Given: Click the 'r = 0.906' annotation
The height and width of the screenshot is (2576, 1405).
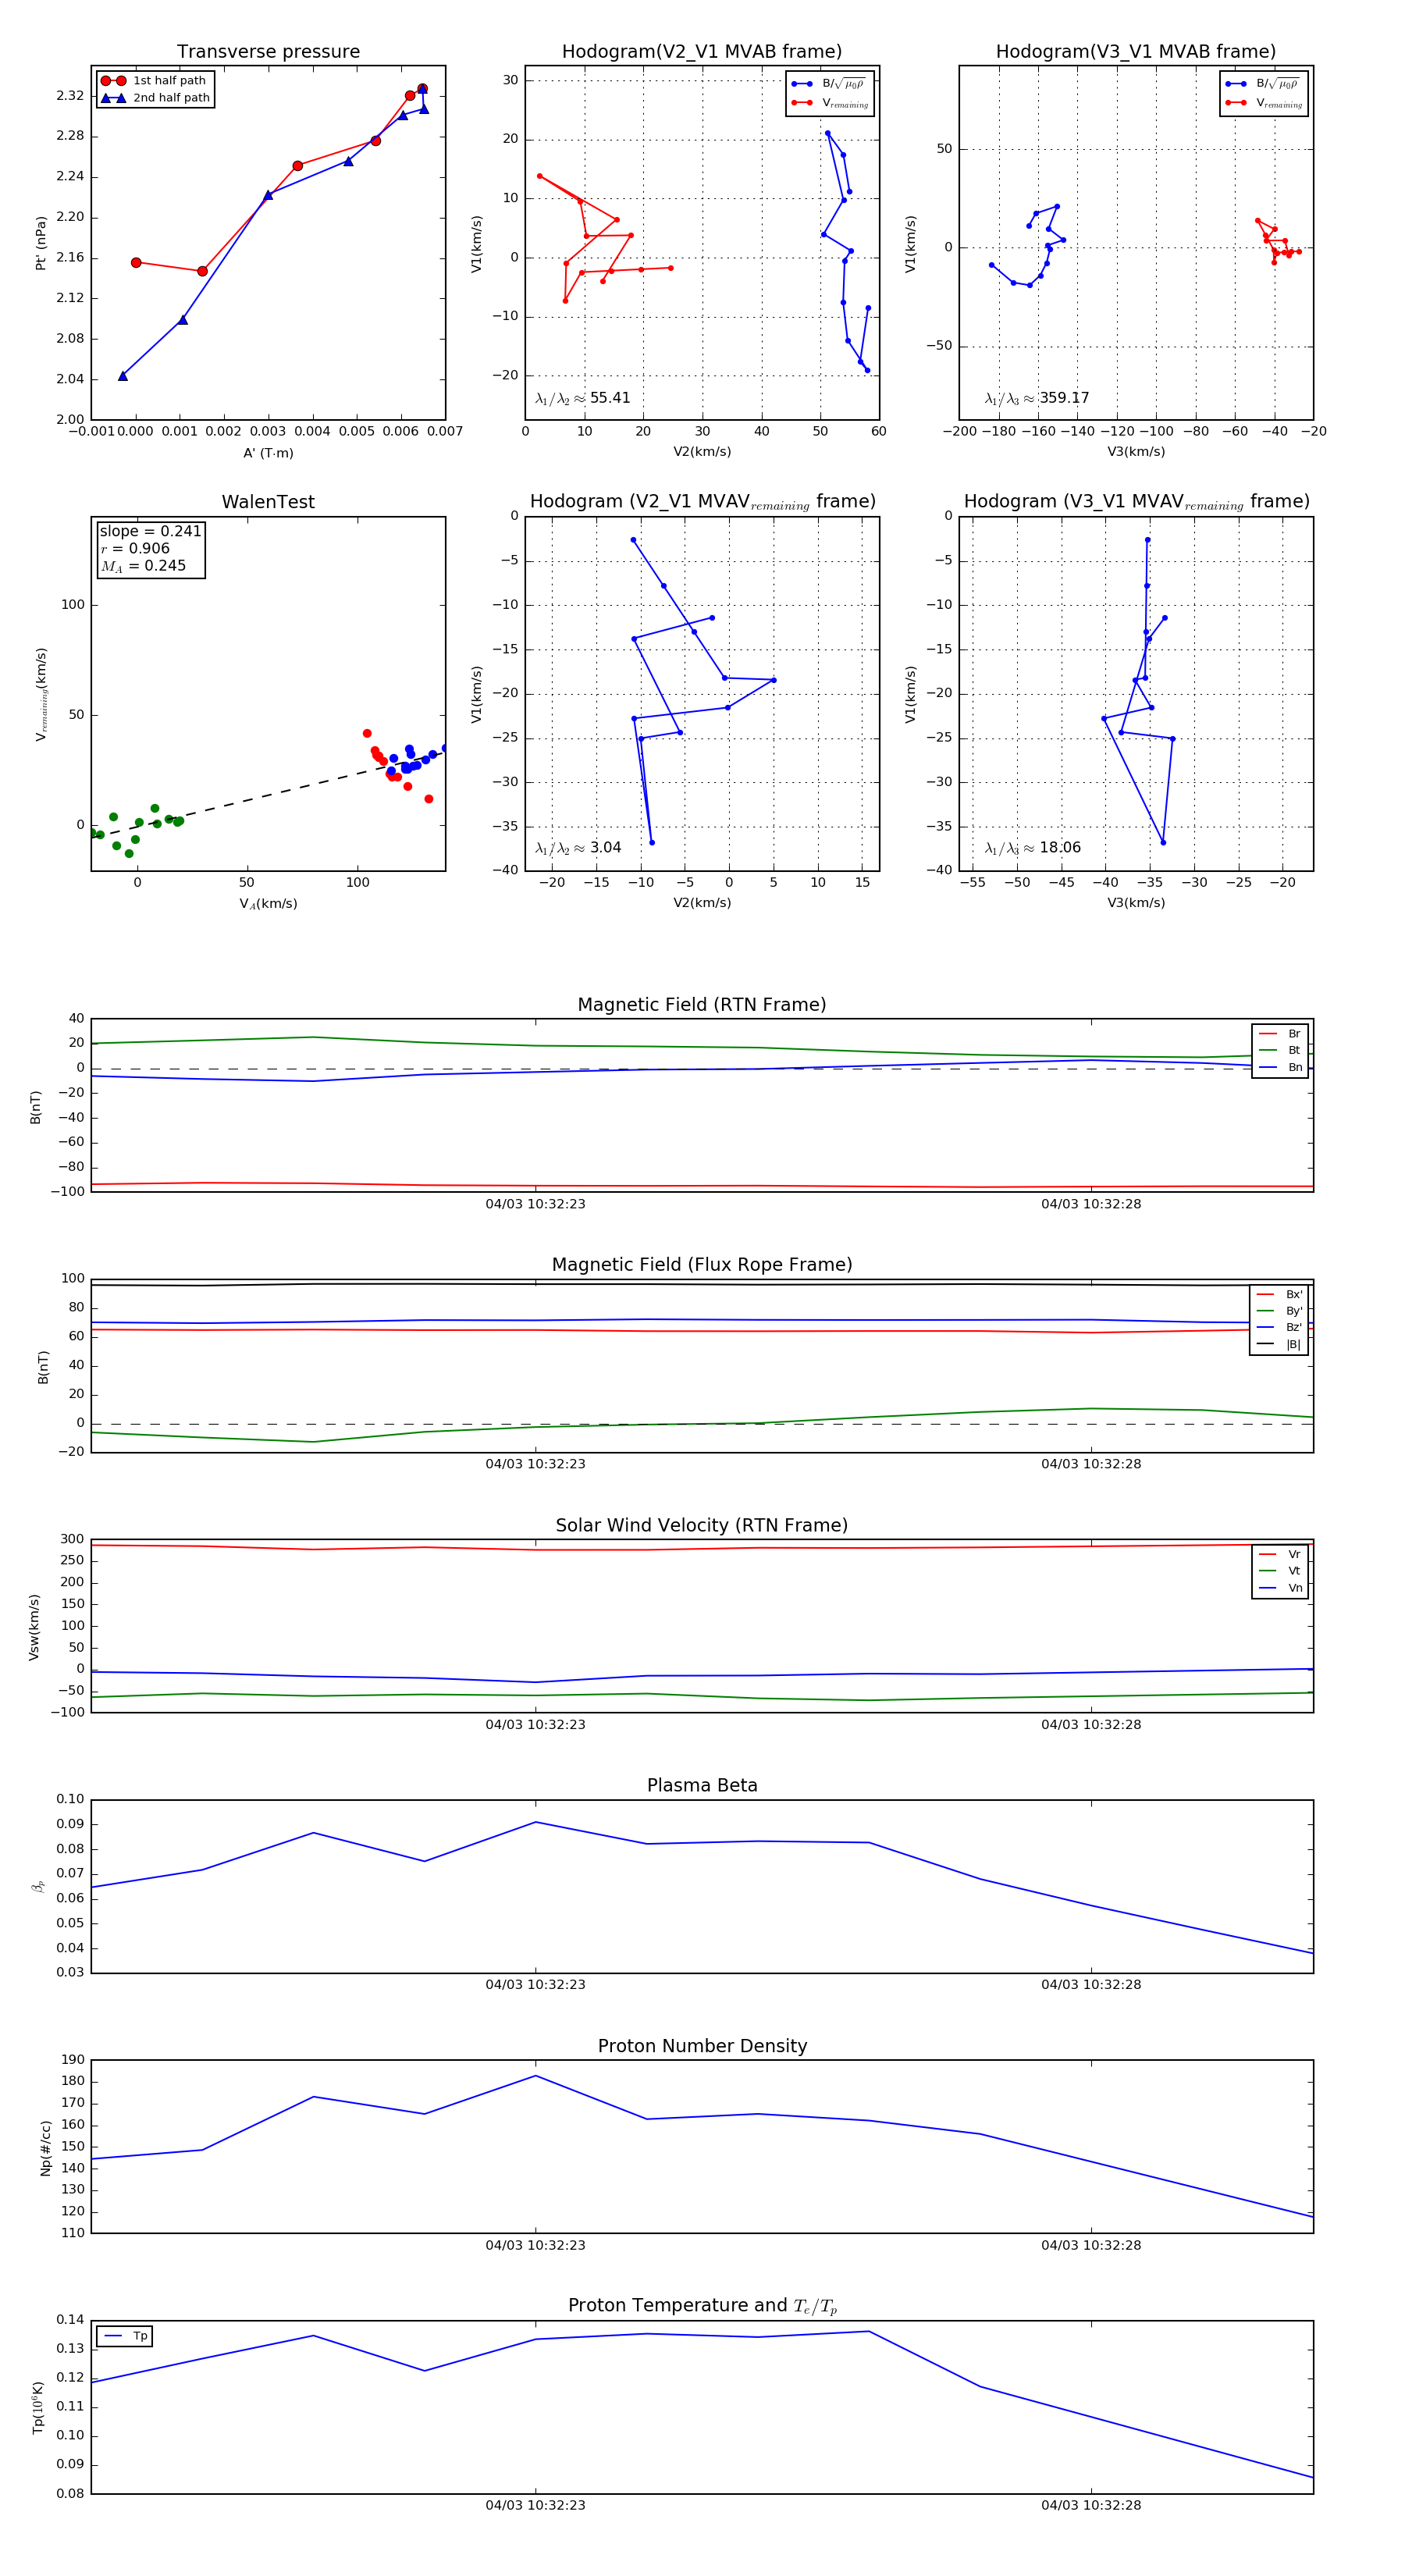Looking at the screenshot, I should pos(135,548).
